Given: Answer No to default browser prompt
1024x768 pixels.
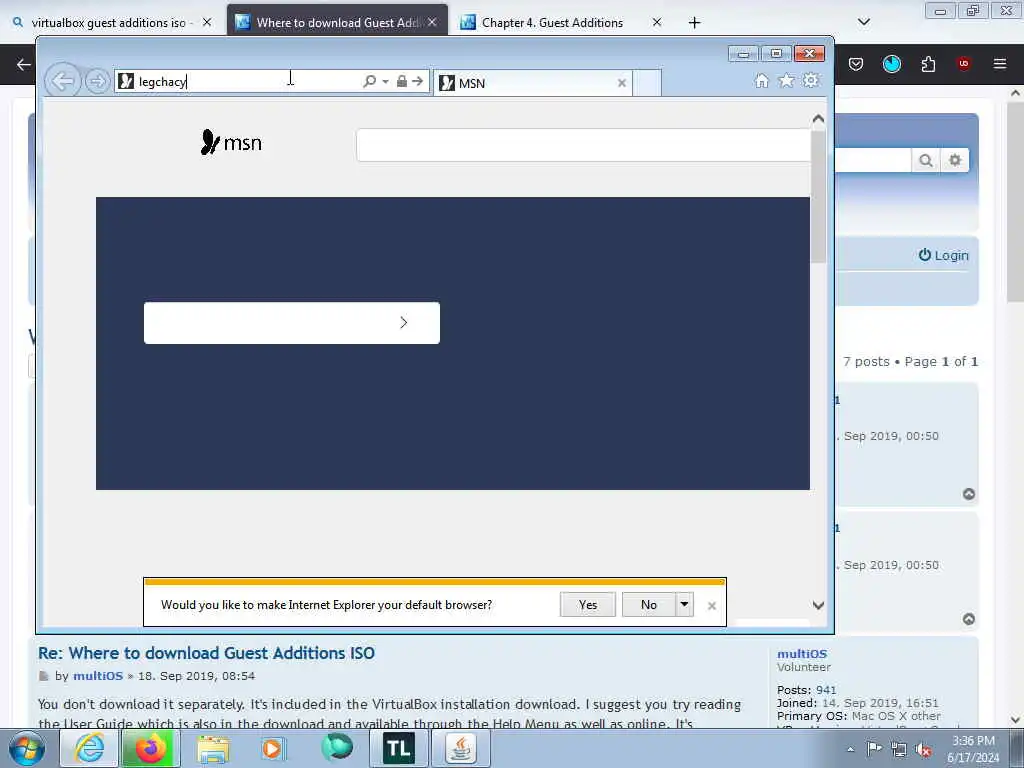Looking at the screenshot, I should 648,605.
